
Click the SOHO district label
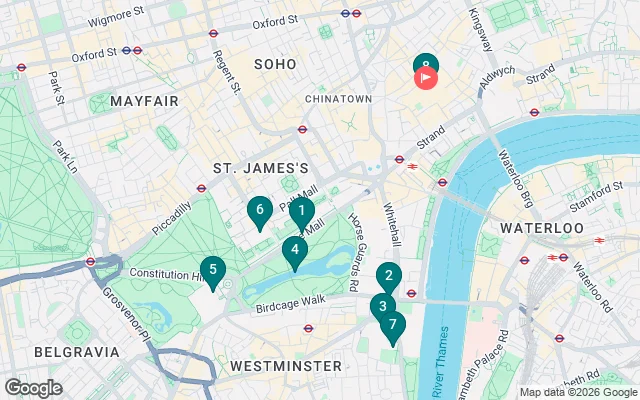[x=275, y=64]
